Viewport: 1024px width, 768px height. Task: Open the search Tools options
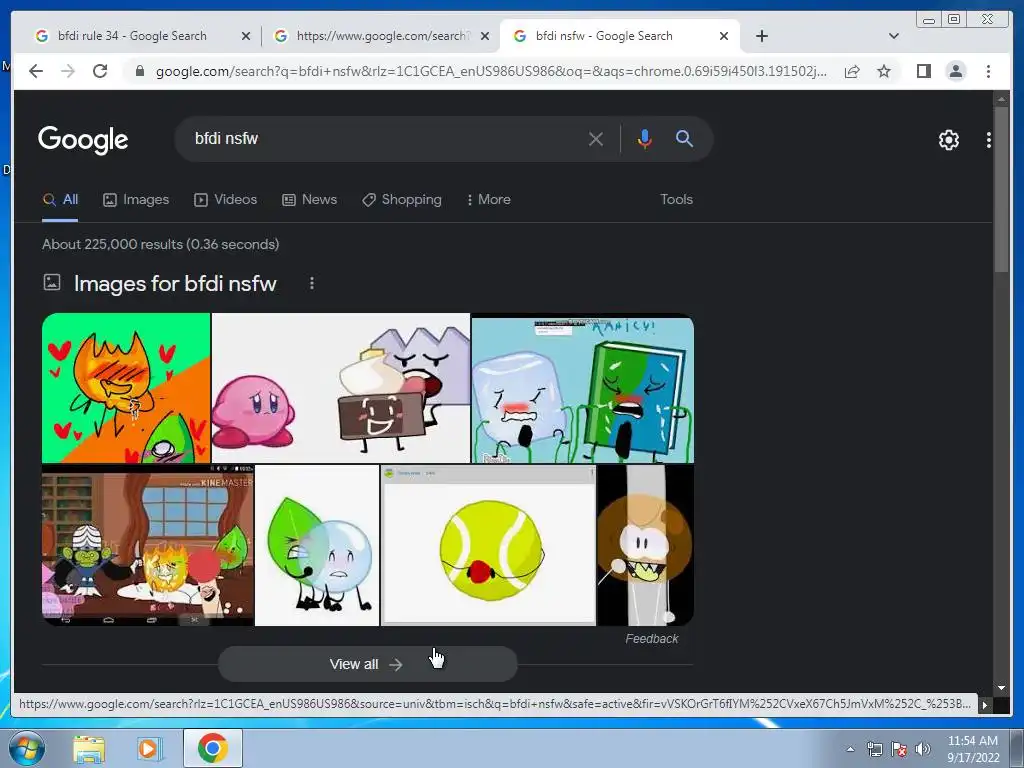pyautogui.click(x=676, y=200)
